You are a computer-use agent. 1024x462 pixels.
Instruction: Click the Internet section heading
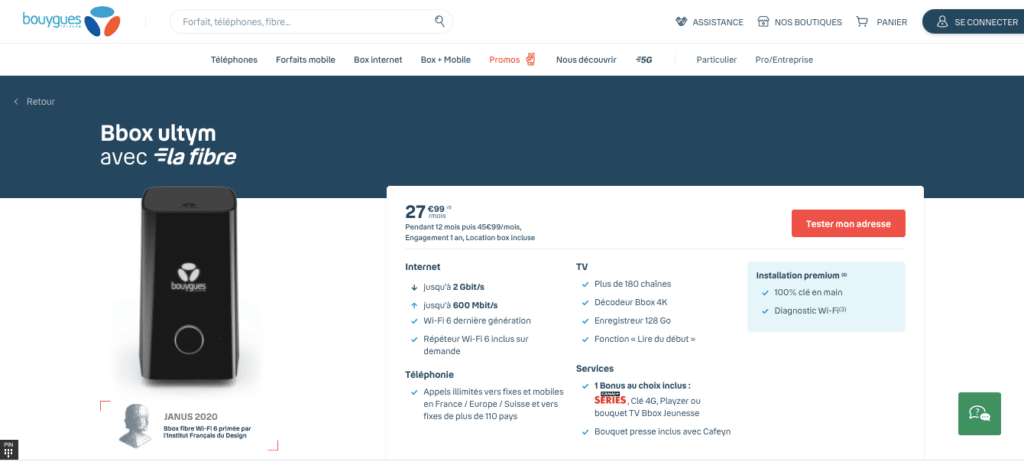pos(423,267)
